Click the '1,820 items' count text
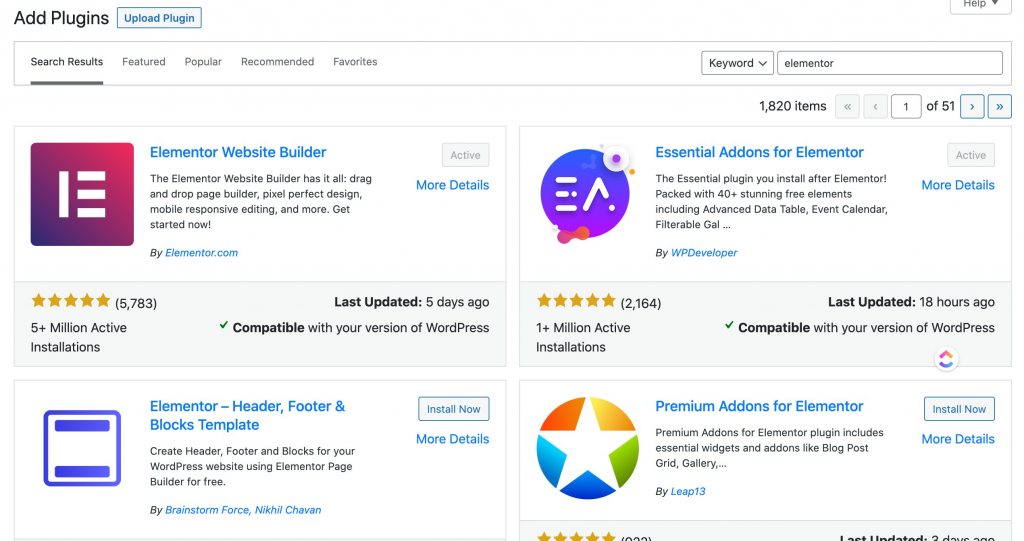1024x541 pixels. point(793,107)
